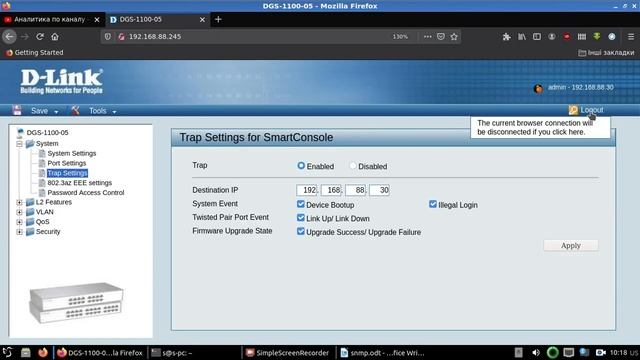Open file manager from taskbar
The image size is (640, 360).
pos(25,352)
